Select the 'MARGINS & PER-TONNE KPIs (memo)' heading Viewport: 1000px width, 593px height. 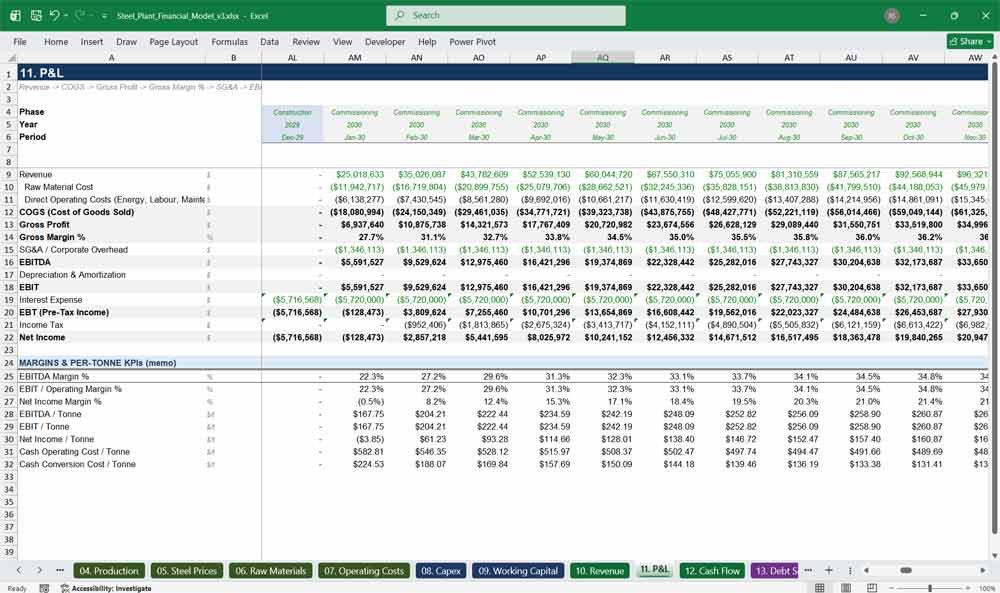tap(98, 363)
